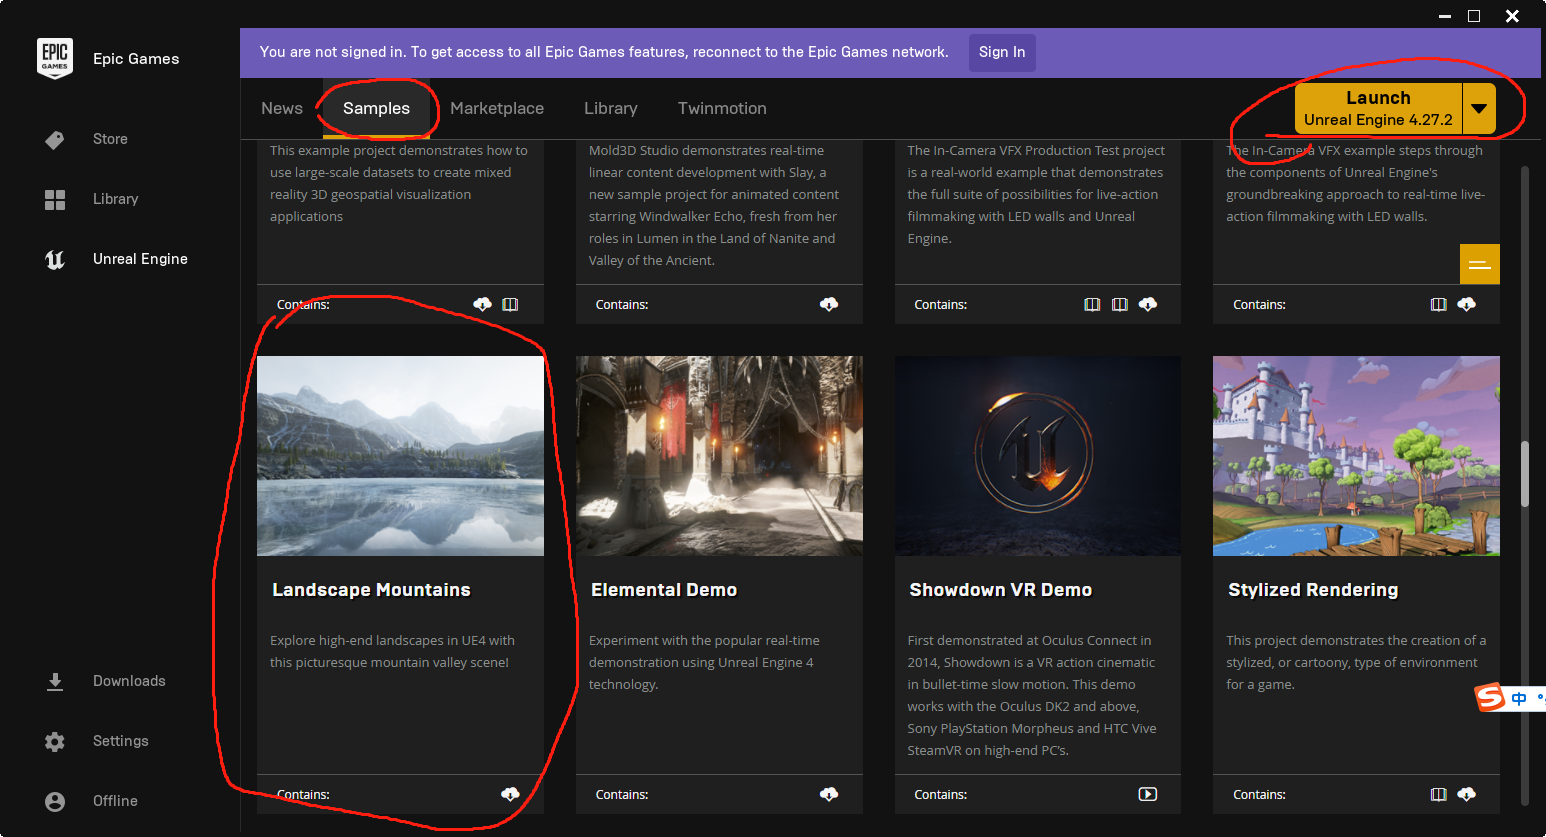Click second book icon on In-Camera VFX Production Test card
Viewport: 1546px width, 837px height.
pyautogui.click(x=1120, y=304)
